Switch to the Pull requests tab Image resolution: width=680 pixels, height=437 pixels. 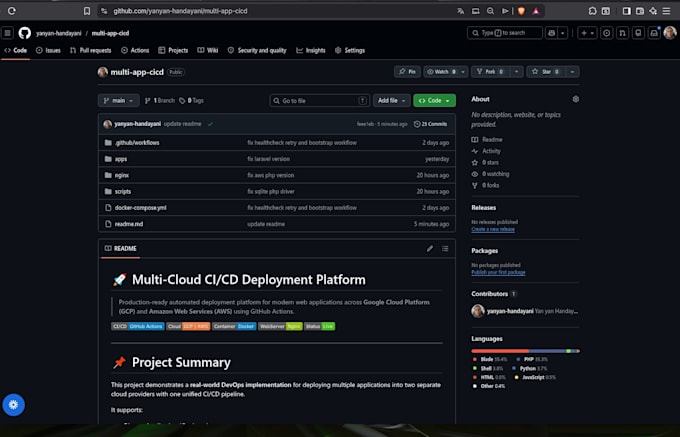90,50
